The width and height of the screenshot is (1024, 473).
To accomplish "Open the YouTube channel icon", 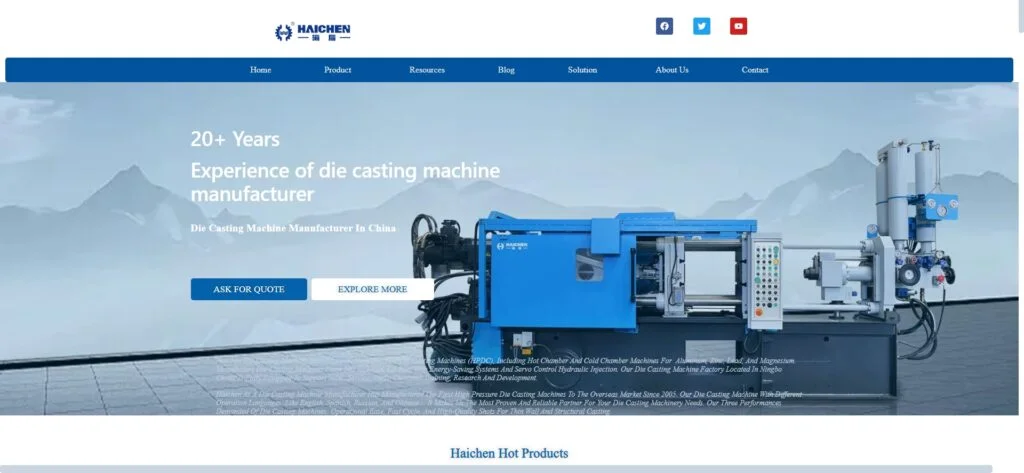I will (738, 27).
